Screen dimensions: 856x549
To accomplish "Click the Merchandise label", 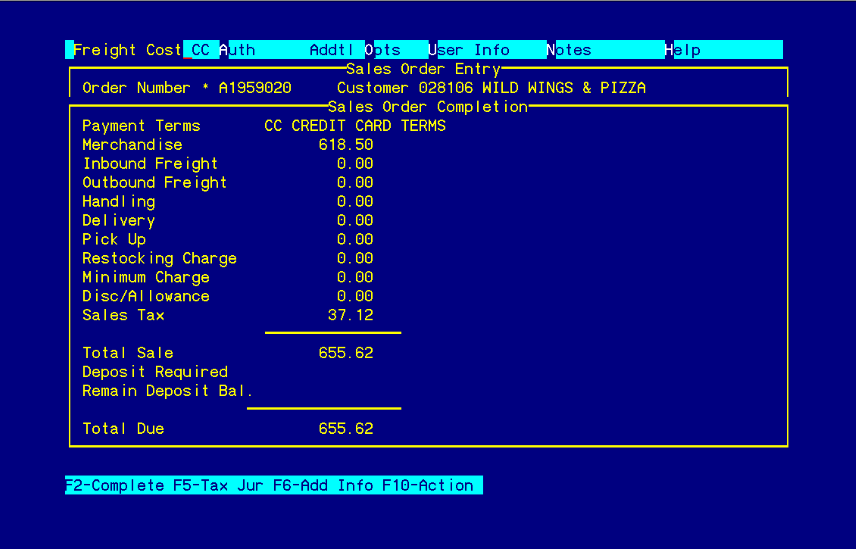I will click(132, 145).
